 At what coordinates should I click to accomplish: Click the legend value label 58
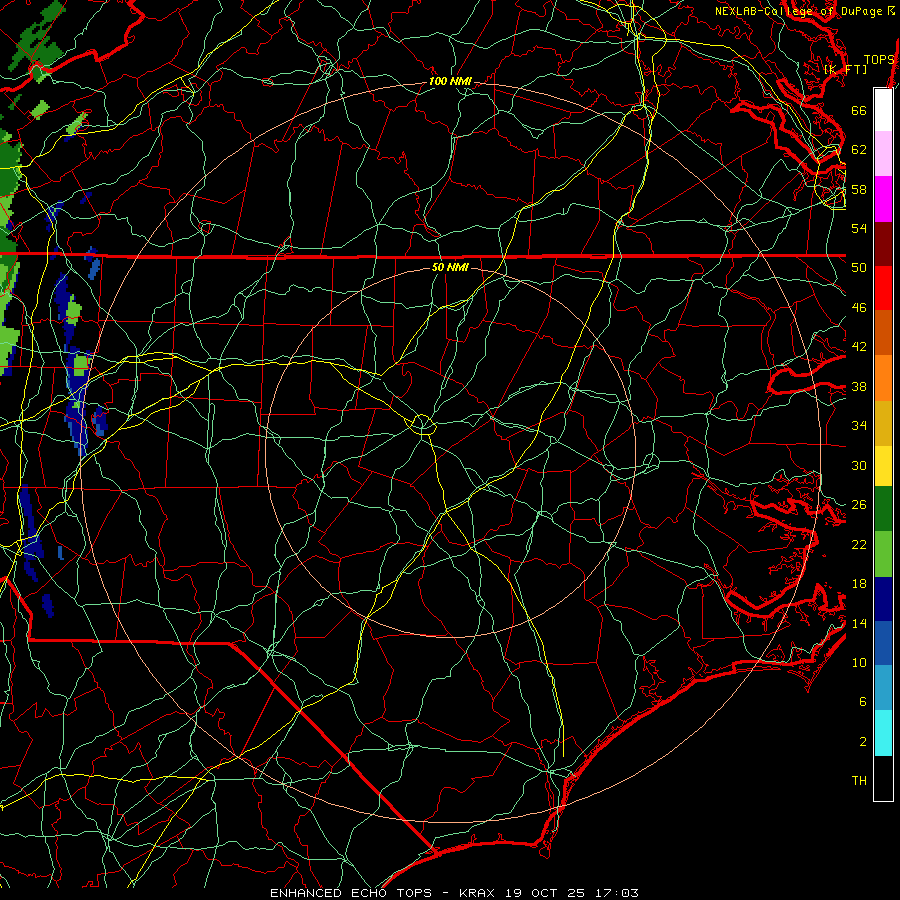point(859,189)
